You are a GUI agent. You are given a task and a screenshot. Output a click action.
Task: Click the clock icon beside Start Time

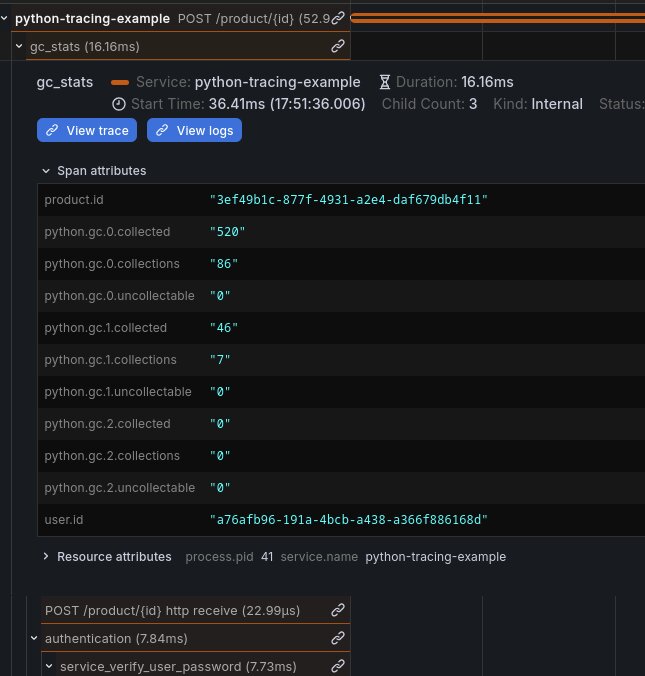pos(119,104)
